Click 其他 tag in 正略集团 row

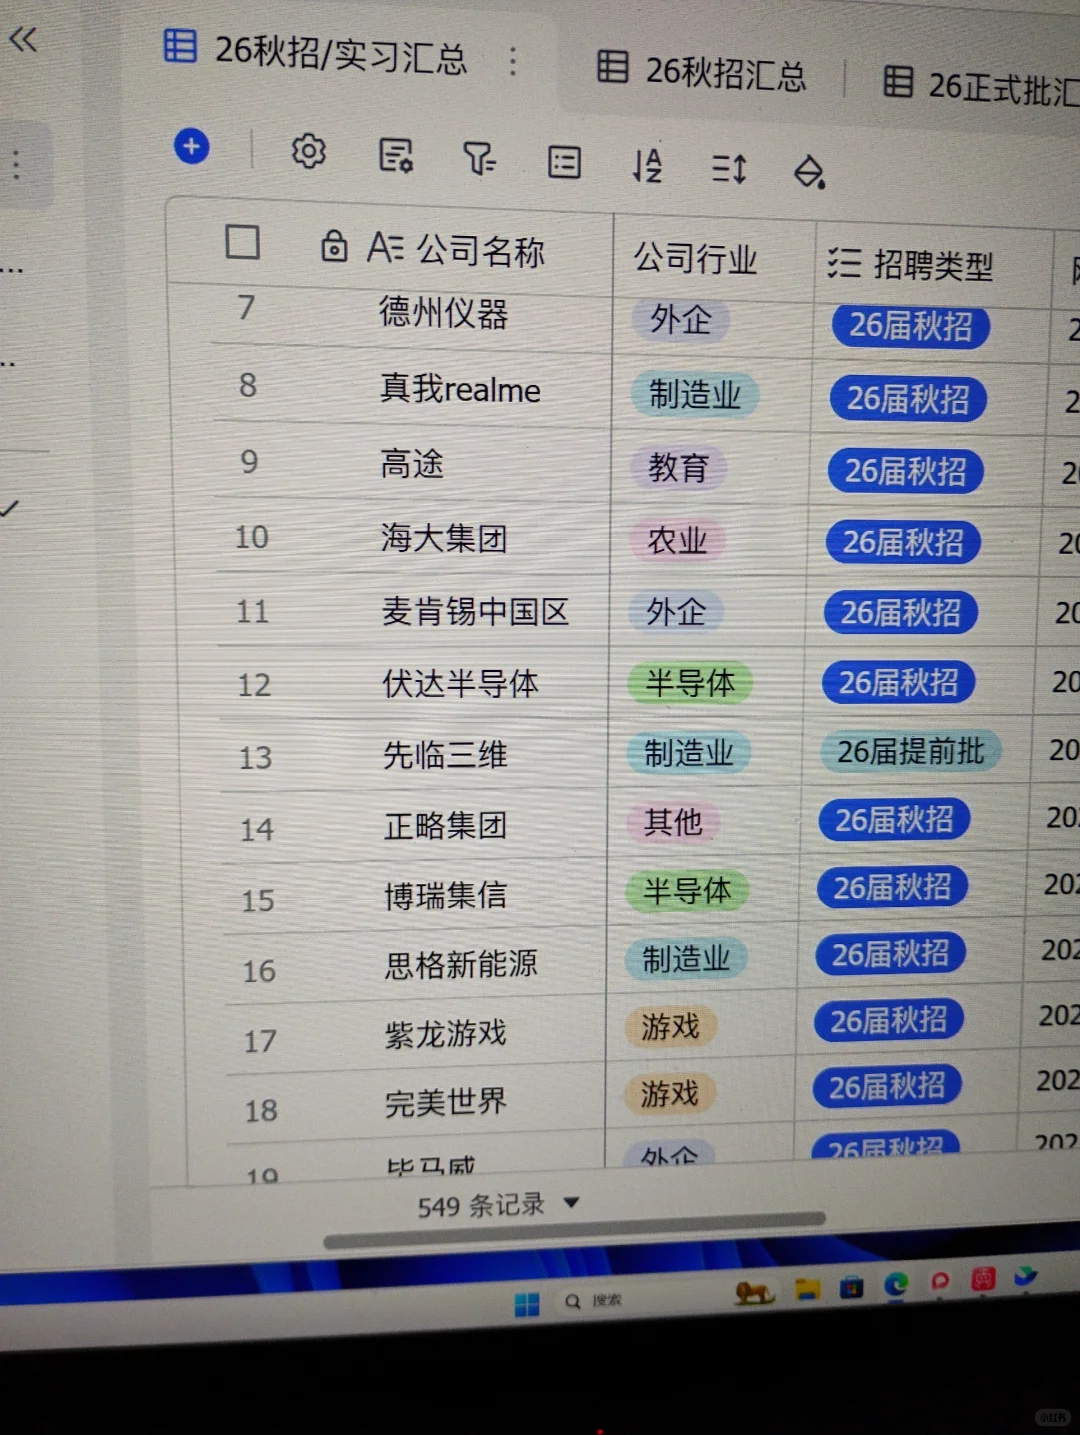point(673,822)
